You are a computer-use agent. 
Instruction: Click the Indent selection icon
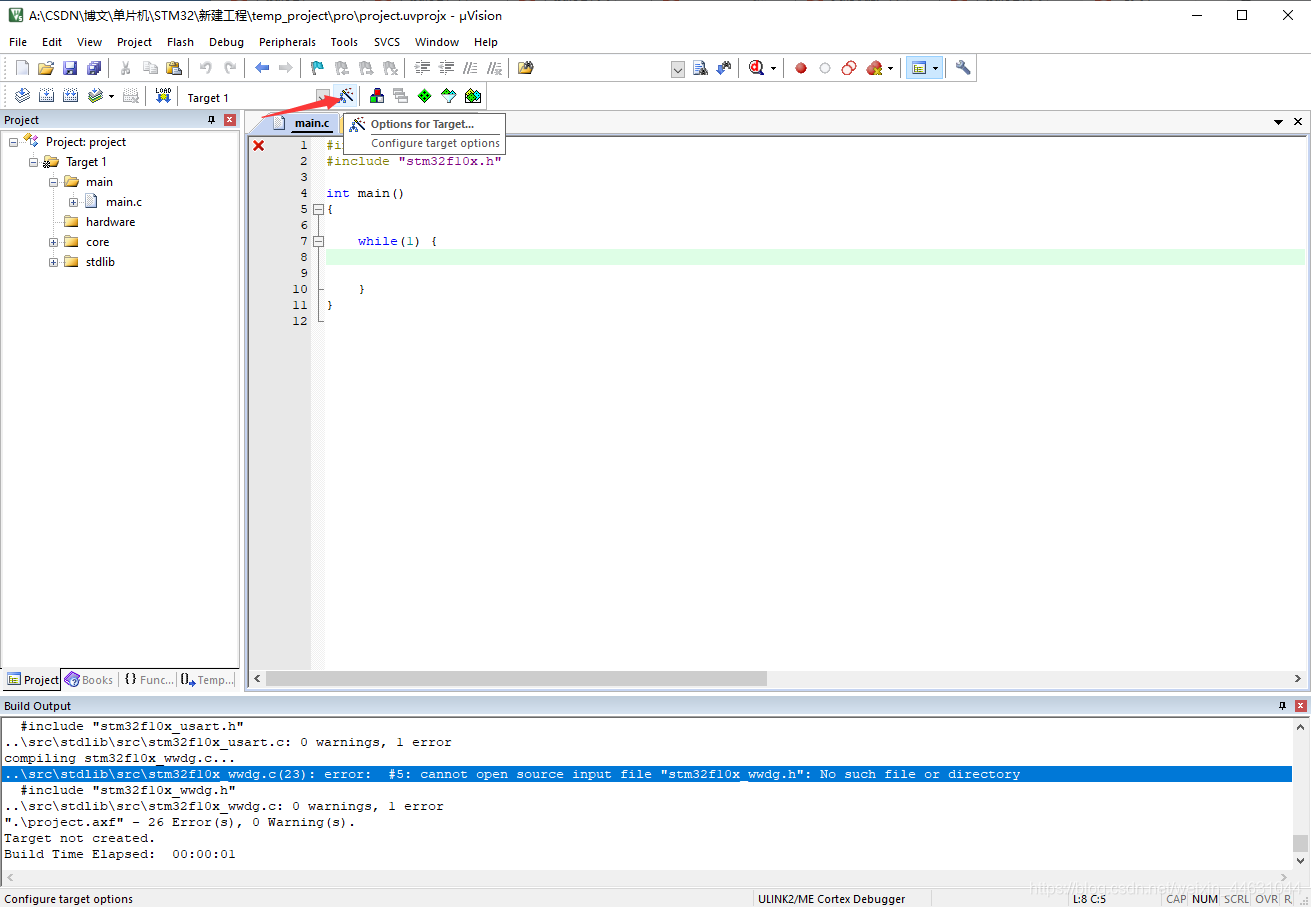click(x=422, y=68)
